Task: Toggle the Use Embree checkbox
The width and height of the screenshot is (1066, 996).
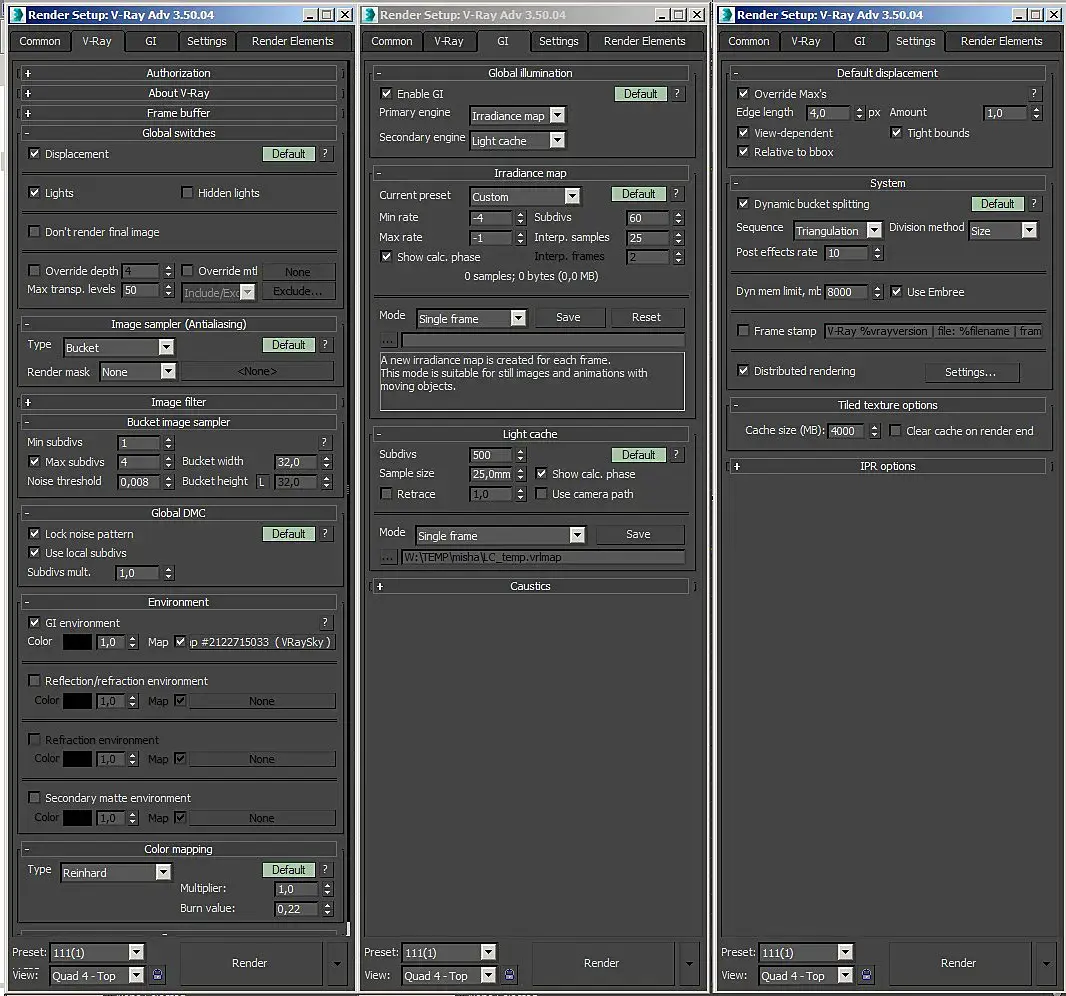Action: (x=896, y=292)
